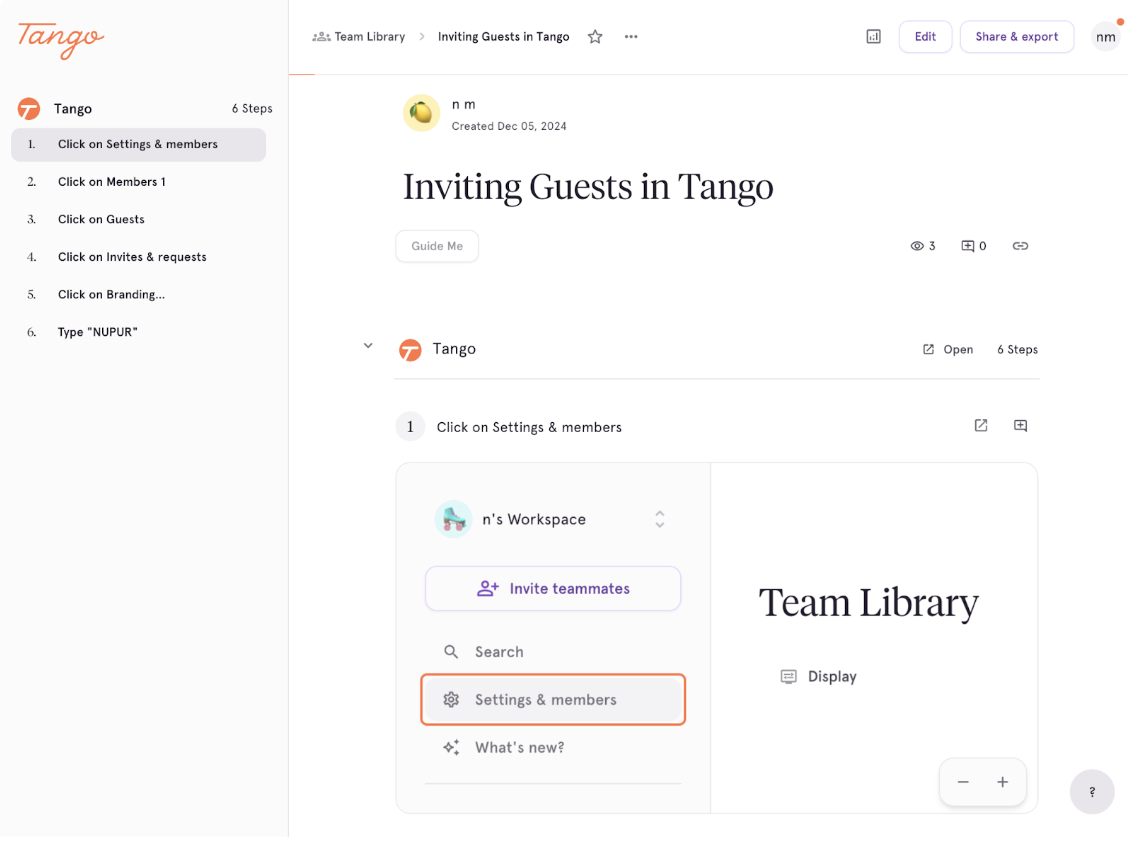Image resolution: width=1134 pixels, height=858 pixels.
Task: Select step 3 Click on Guests
Action: [x=139, y=220]
